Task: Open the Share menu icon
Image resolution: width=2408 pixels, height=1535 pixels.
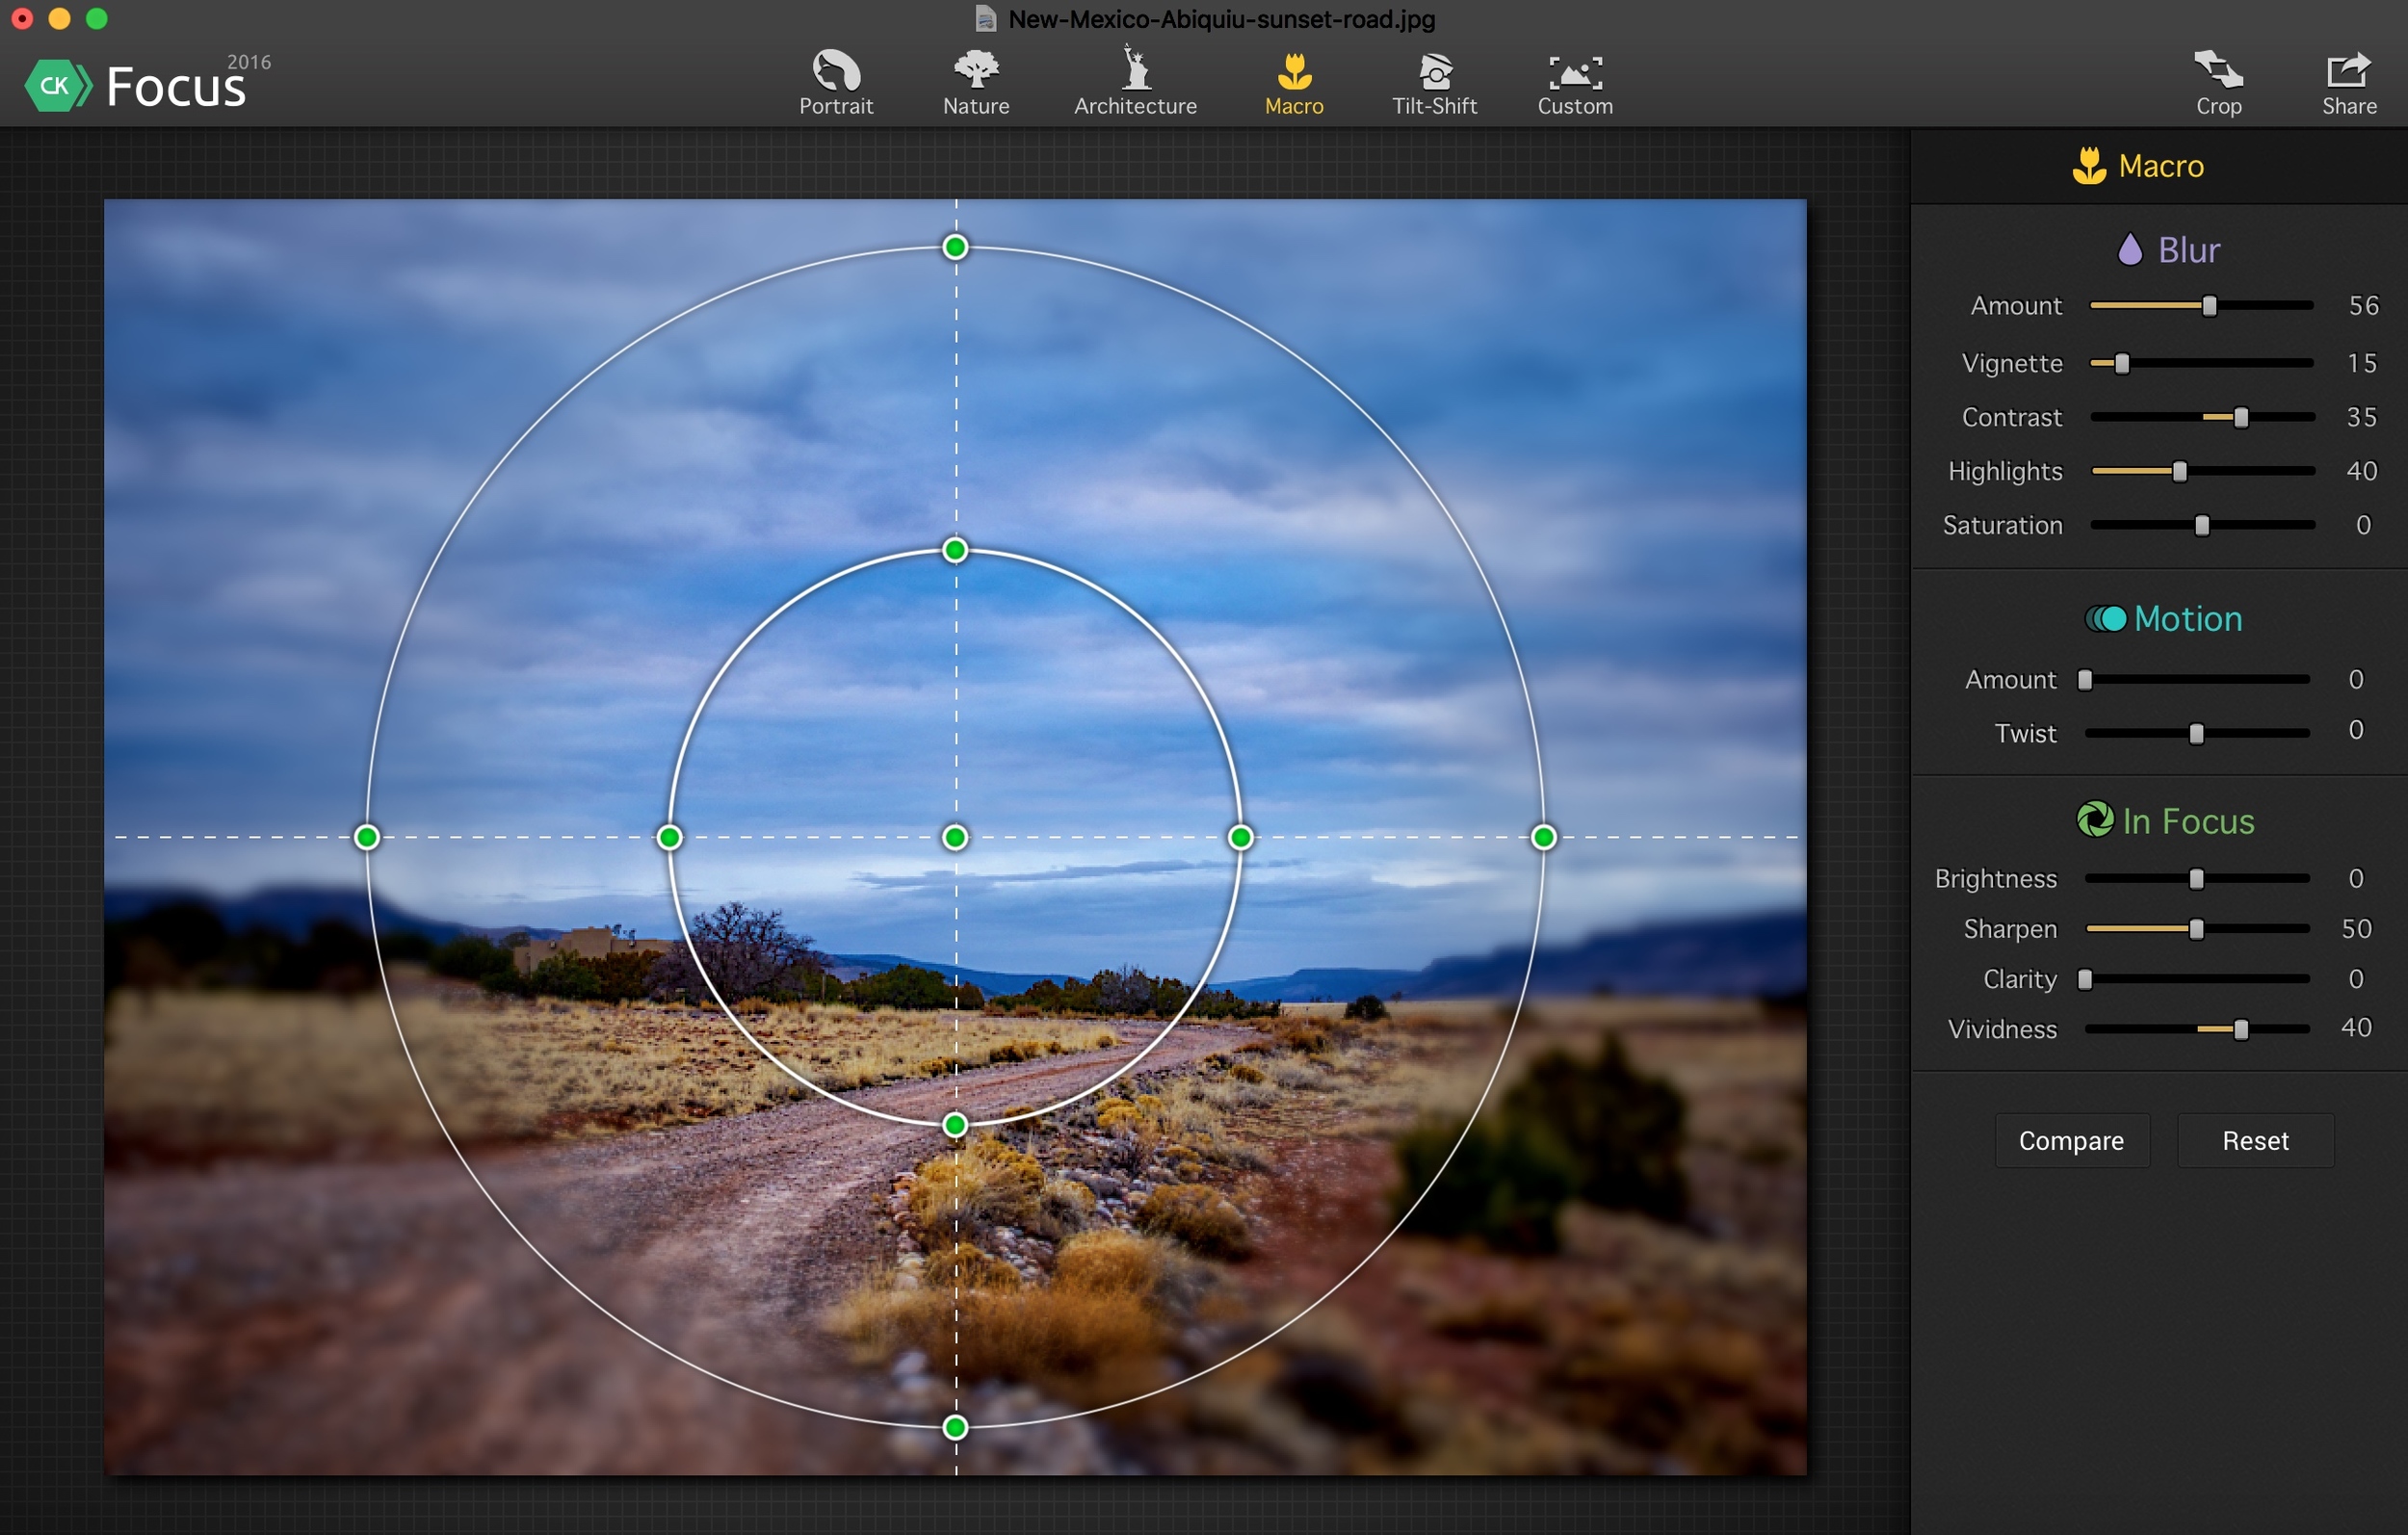Action: click(2348, 70)
